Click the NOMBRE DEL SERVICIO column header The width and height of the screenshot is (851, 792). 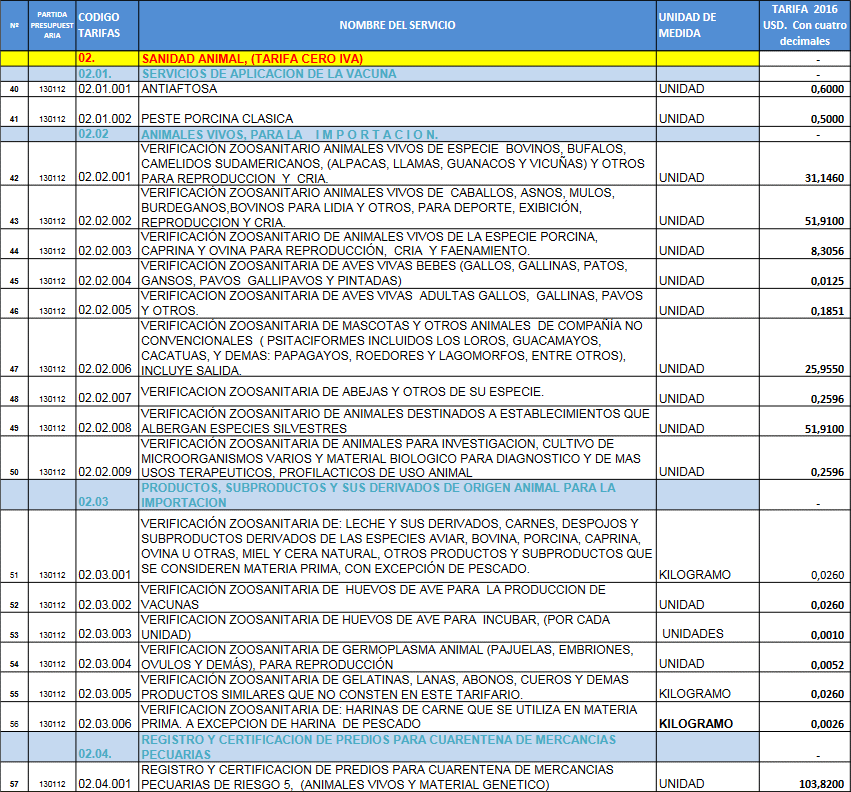tap(396, 24)
